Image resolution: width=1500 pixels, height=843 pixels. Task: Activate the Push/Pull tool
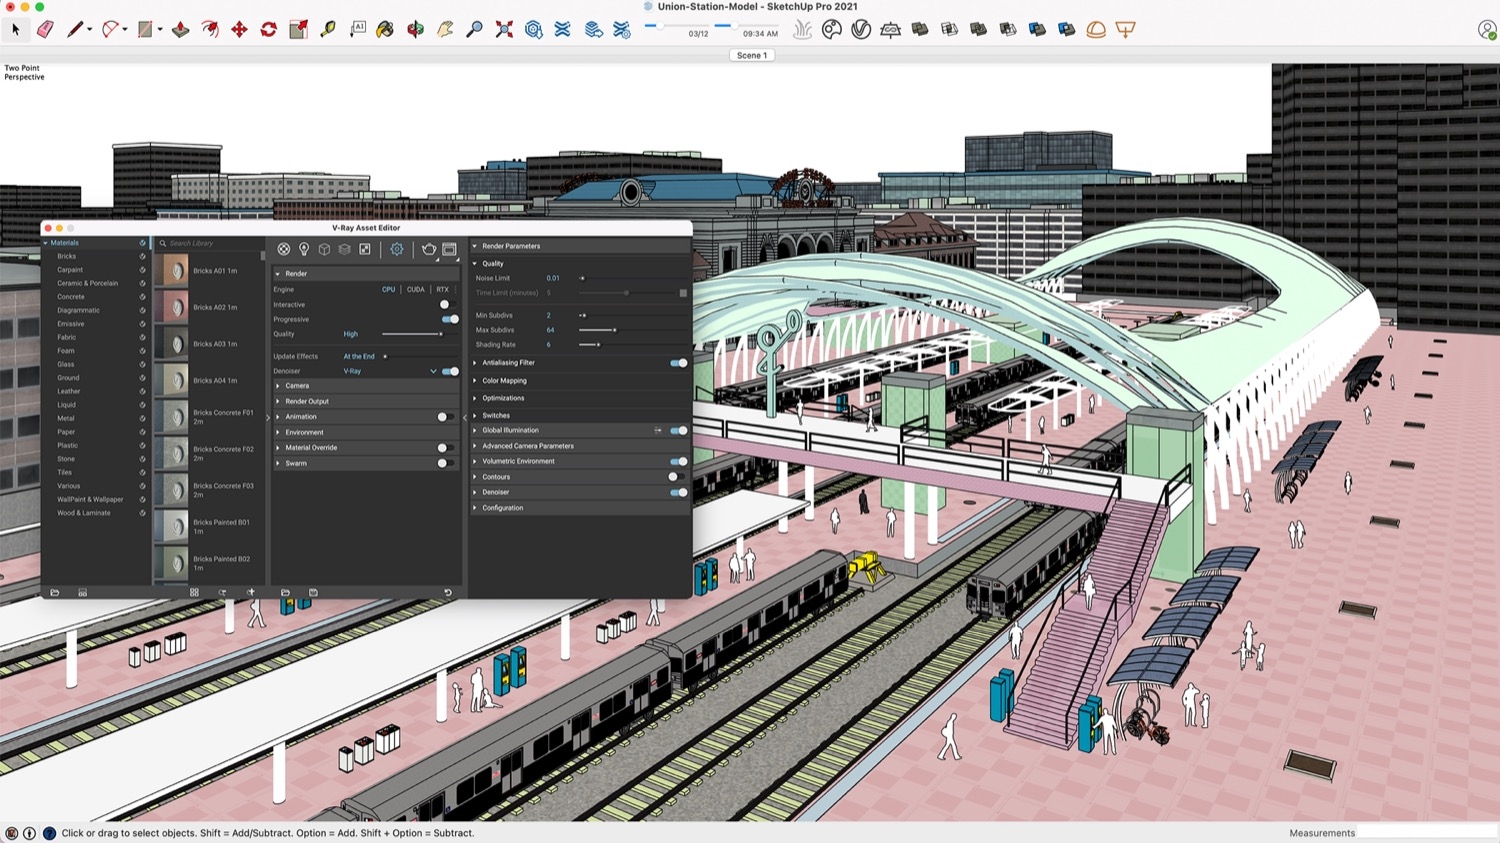pos(180,30)
